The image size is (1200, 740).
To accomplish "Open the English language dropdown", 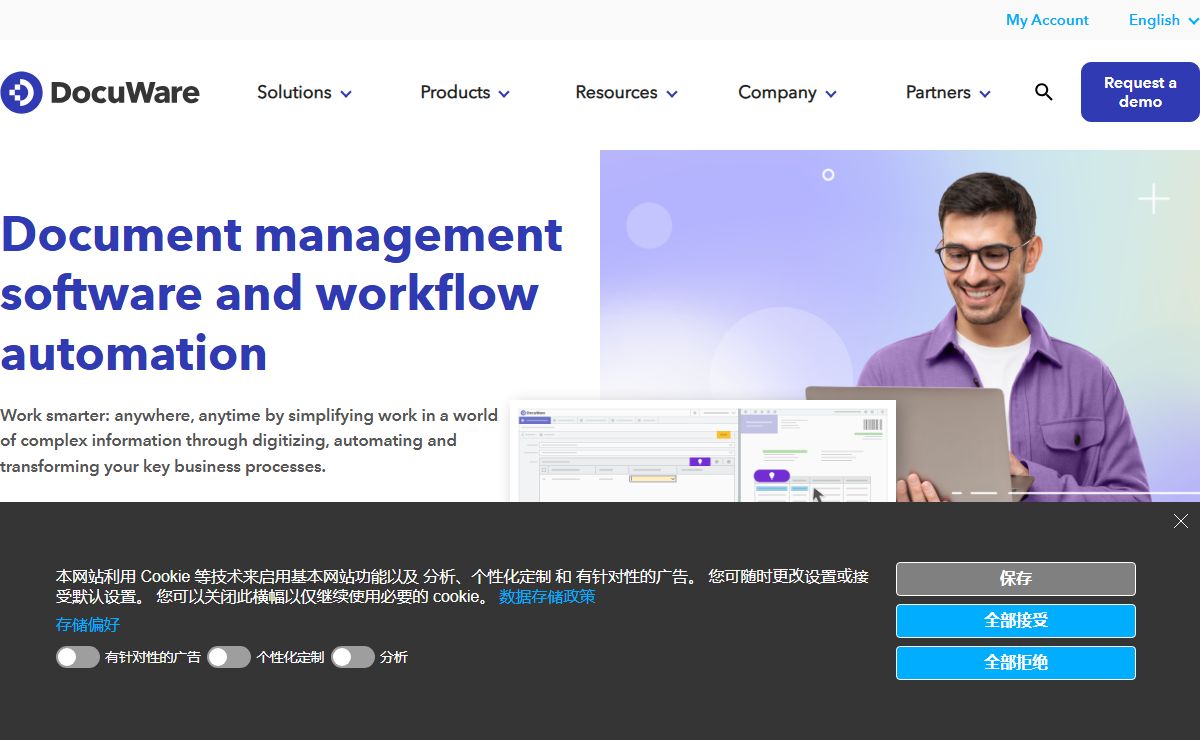I will (x=1163, y=20).
